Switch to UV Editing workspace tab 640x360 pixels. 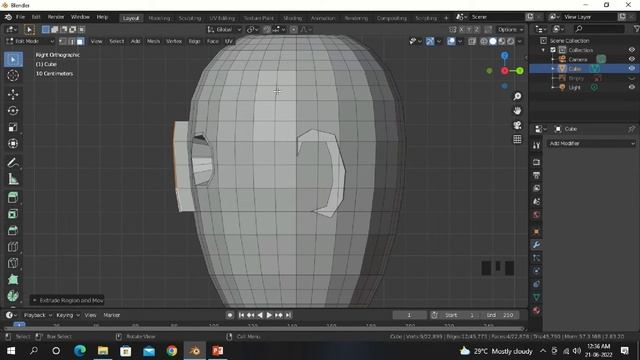(x=222, y=18)
